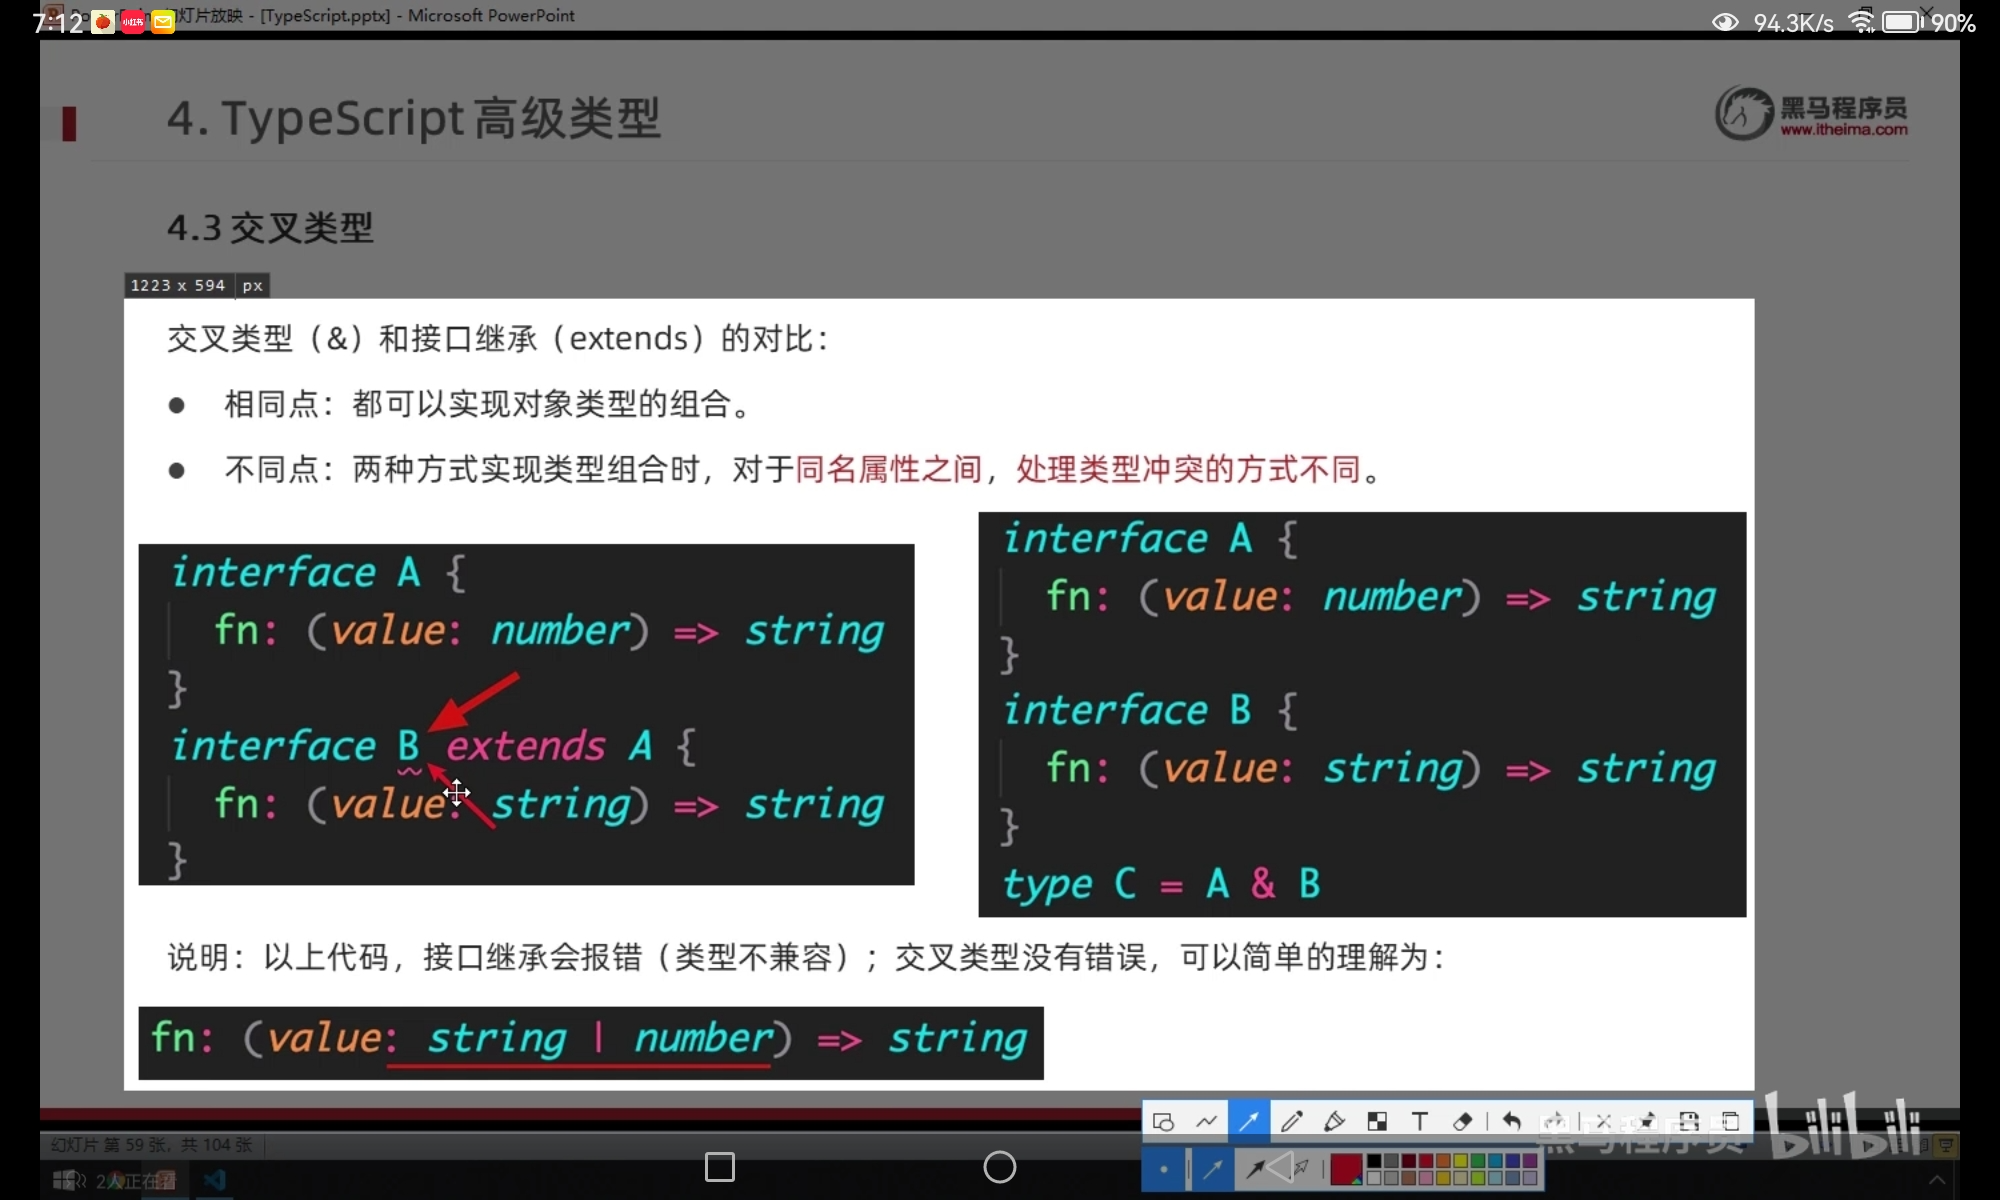The image size is (2000, 1200).
Task: Select the mosaic blur tool
Action: tap(1377, 1121)
